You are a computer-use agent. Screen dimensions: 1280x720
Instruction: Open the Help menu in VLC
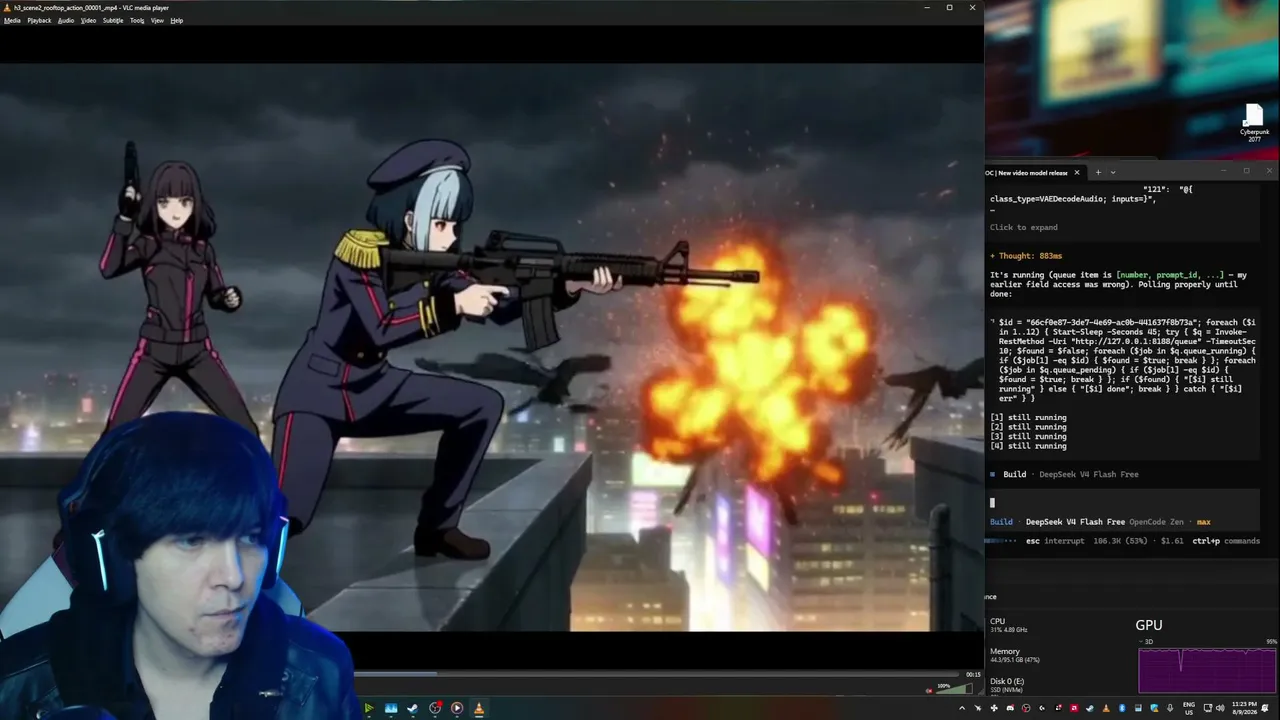coord(177,20)
